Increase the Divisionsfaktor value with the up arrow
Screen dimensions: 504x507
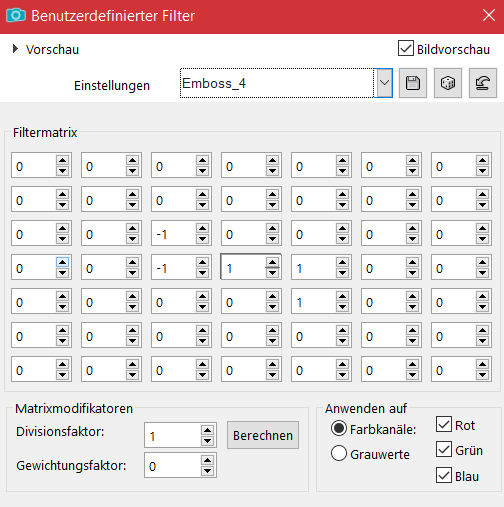tap(207, 430)
